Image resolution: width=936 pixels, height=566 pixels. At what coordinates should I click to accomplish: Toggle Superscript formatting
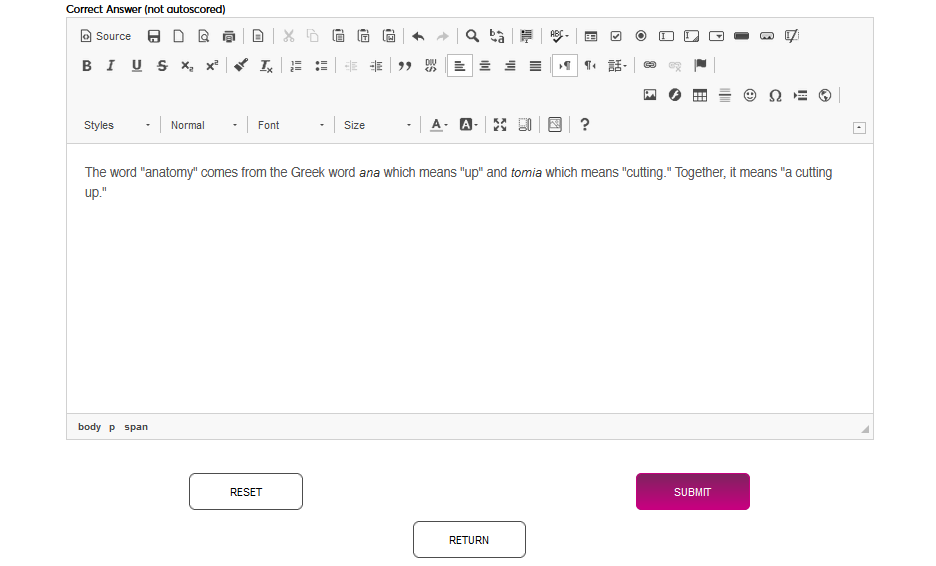[x=212, y=66]
